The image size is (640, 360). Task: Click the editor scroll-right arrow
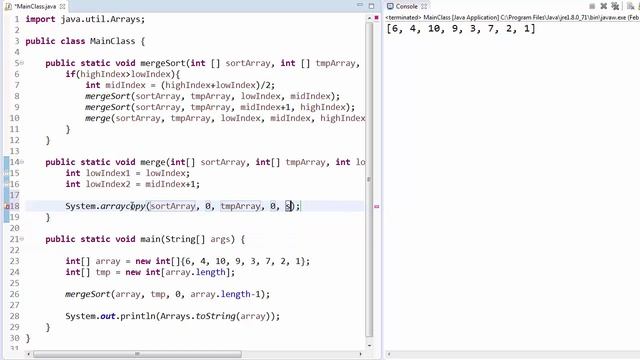pos(360,354)
